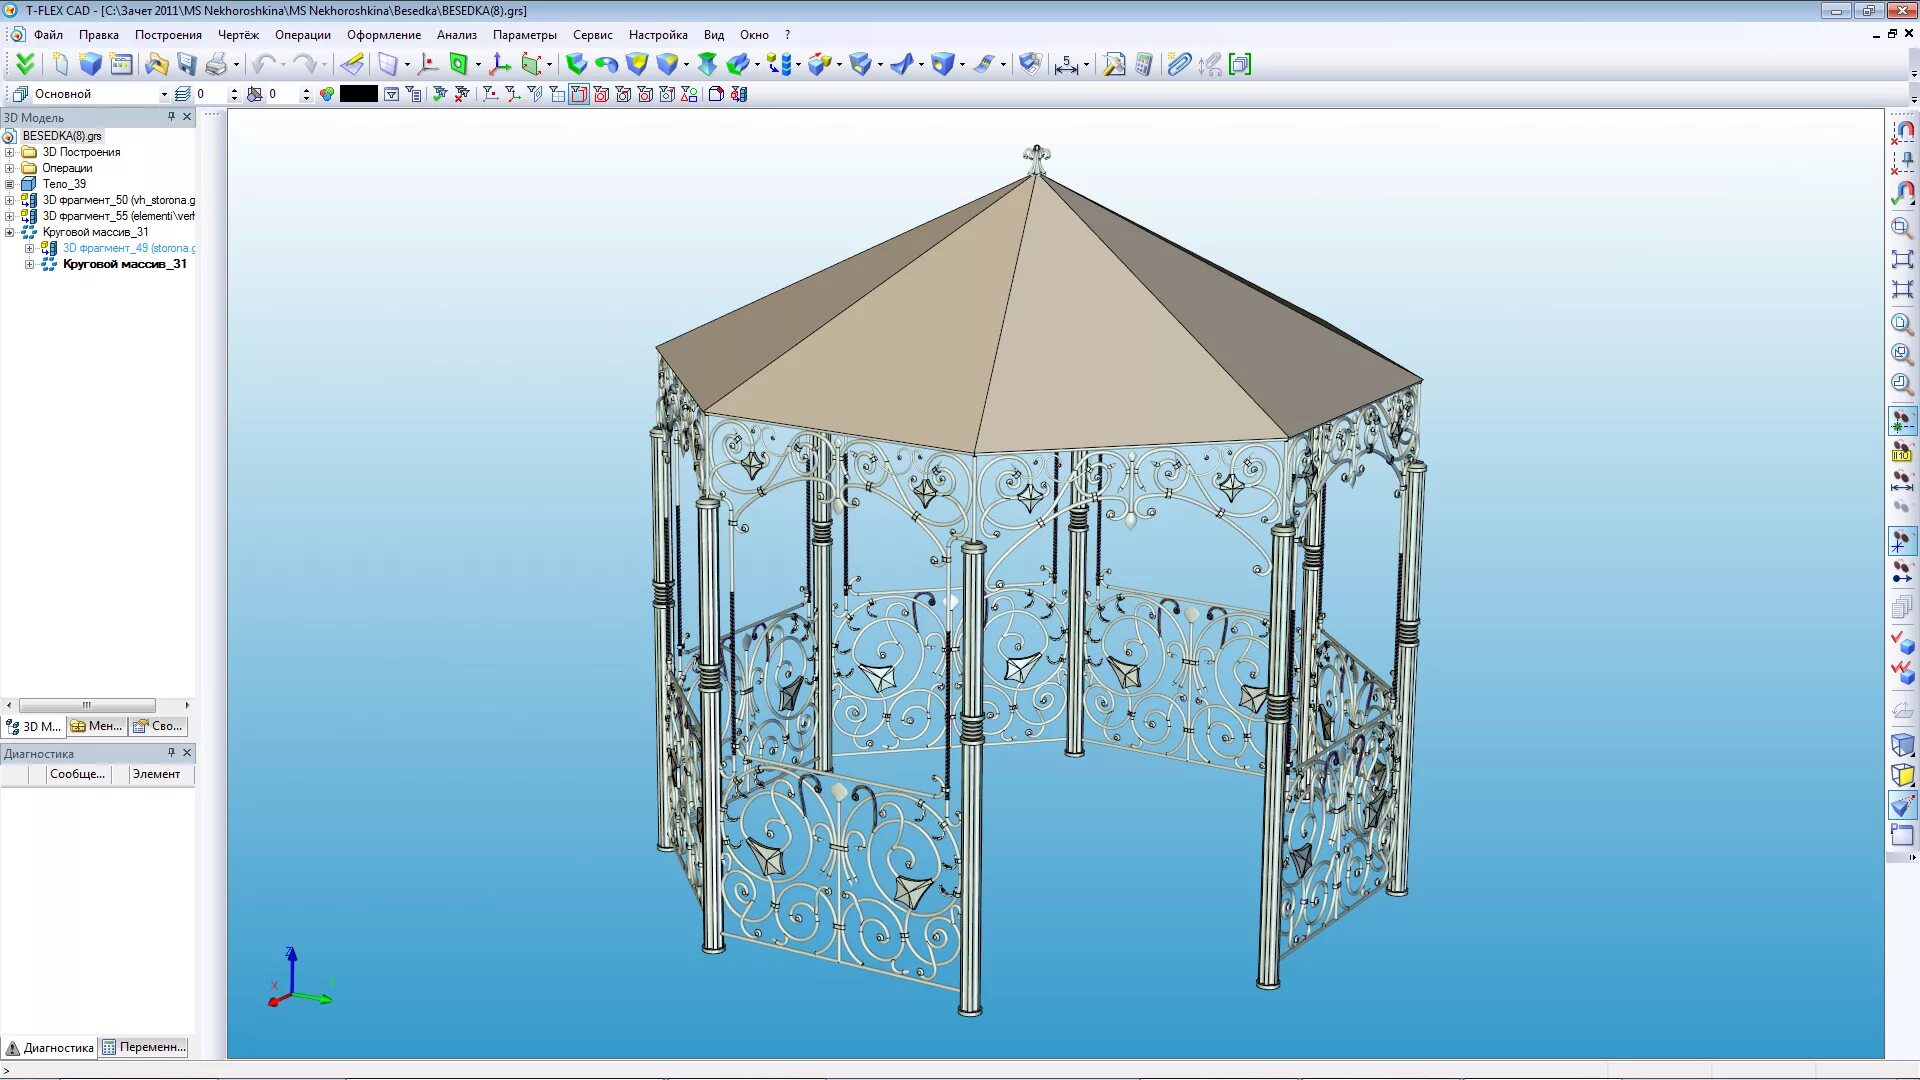This screenshot has height=1080, width=1920.
Task: Expand Круговой массив_31 bold tree node
Action: click(30, 264)
